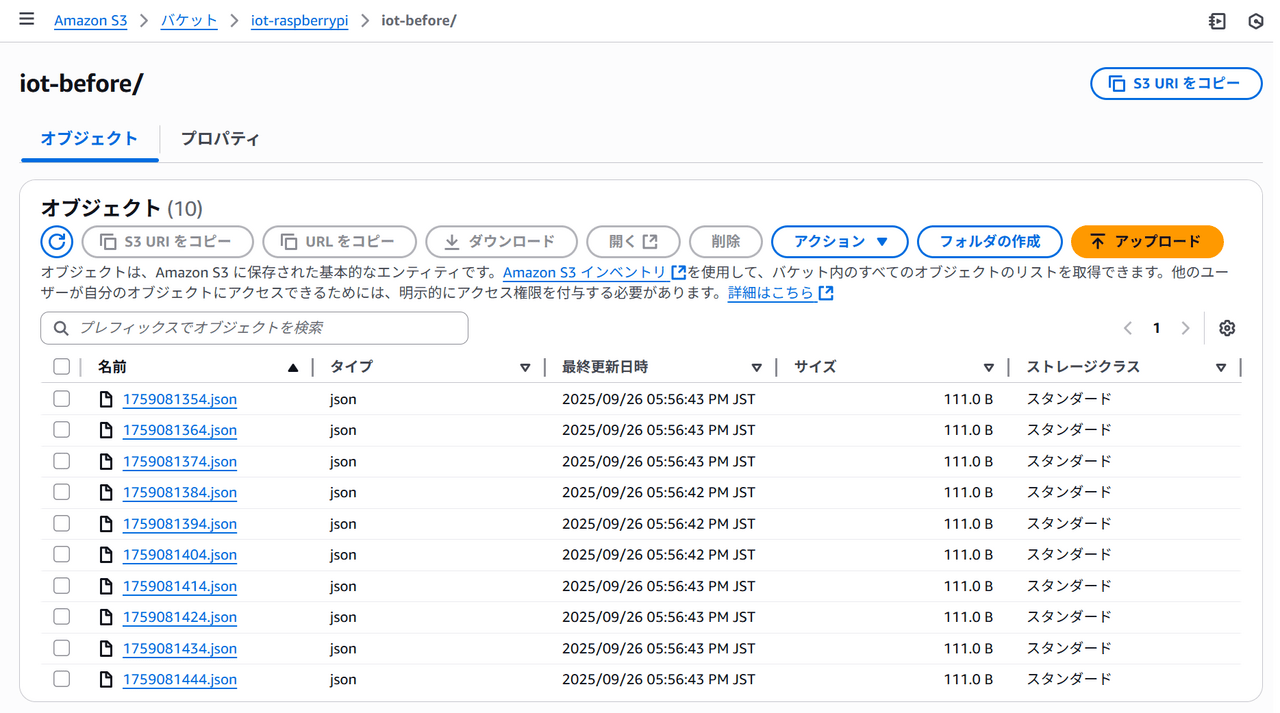Click the hexagon icon in top-right corner
This screenshot has width=1280, height=713.
(1256, 21)
